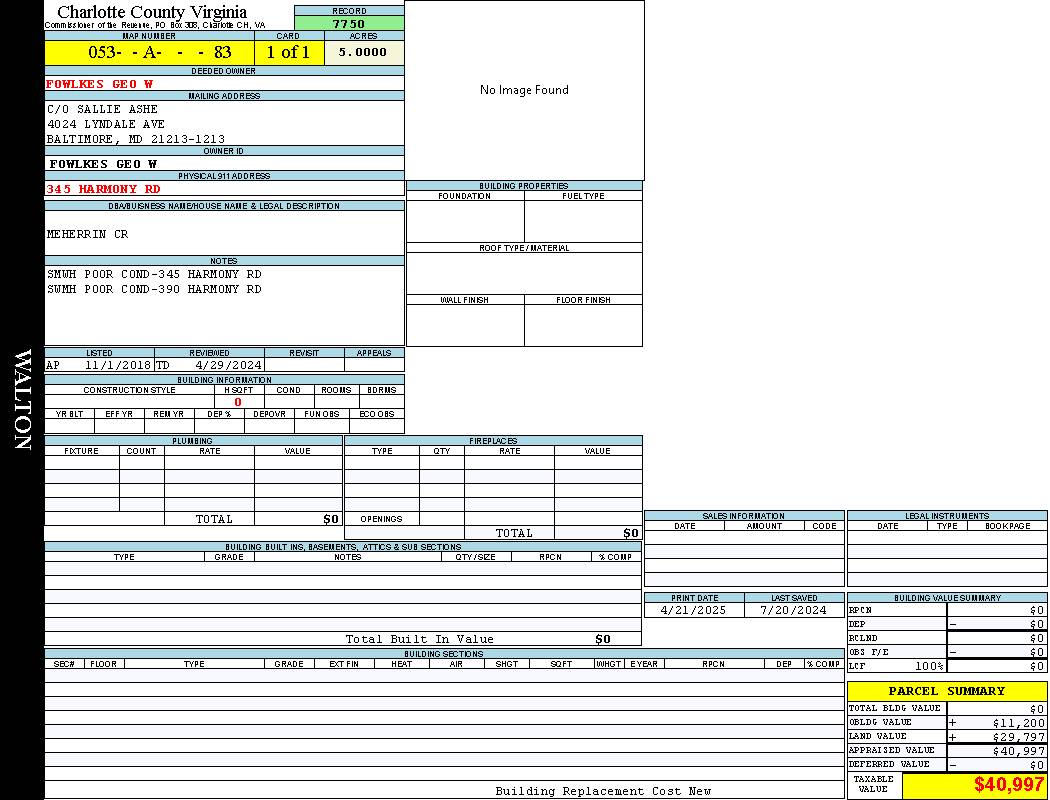This screenshot has width=1050, height=800.
Task: Click the WALTON vertical sidebar label
Action: (x=22, y=400)
